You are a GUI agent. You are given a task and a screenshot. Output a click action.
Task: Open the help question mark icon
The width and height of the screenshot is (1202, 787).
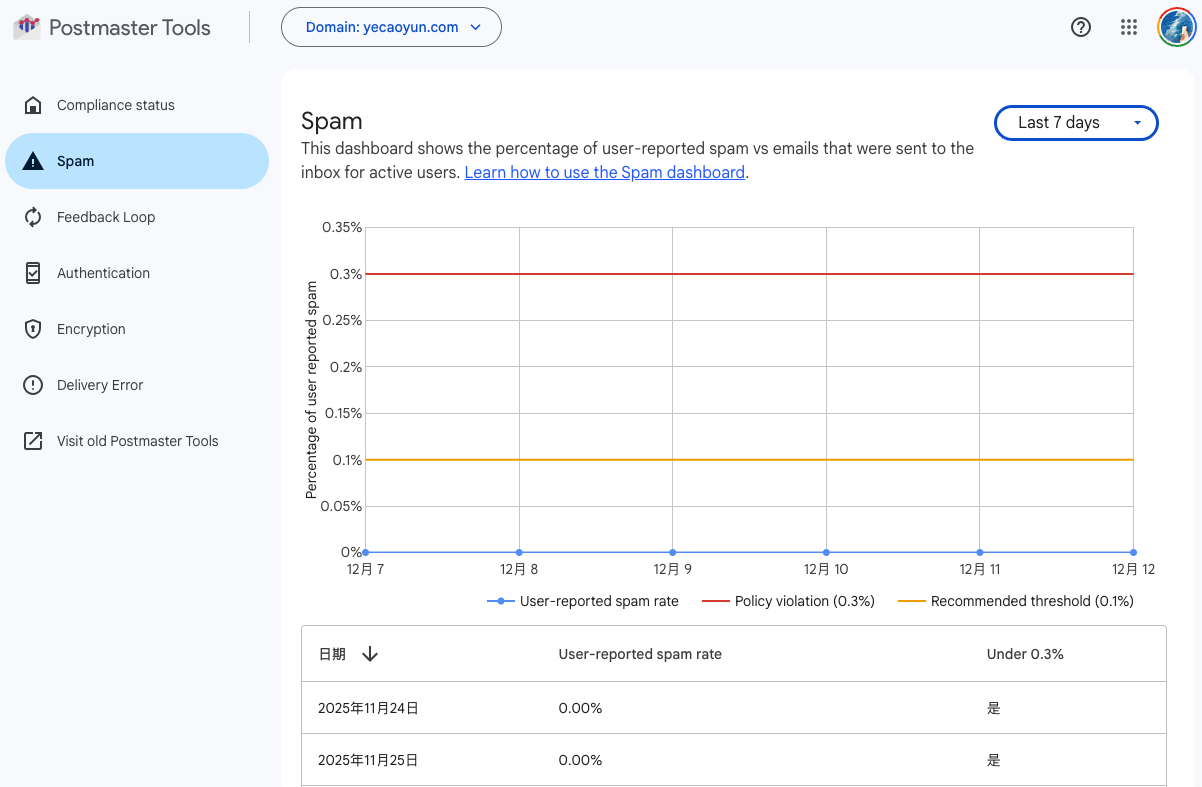(x=1080, y=28)
